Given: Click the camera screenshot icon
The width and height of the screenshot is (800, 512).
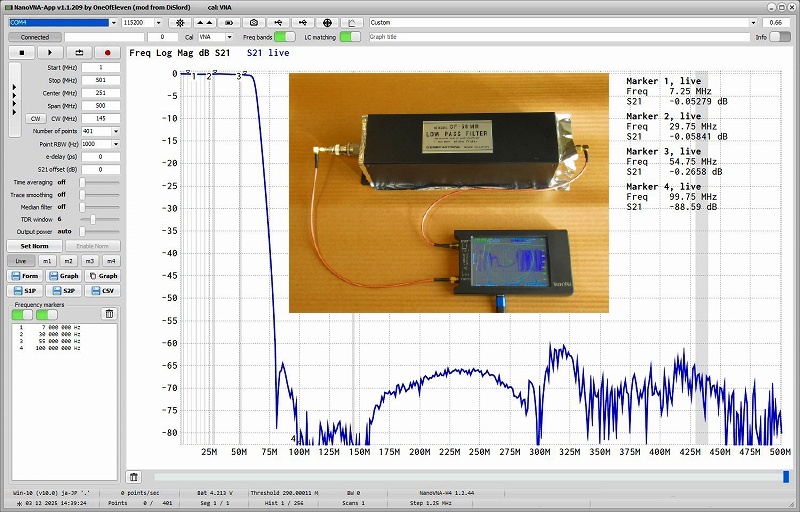Looking at the screenshot, I should pos(254,22).
